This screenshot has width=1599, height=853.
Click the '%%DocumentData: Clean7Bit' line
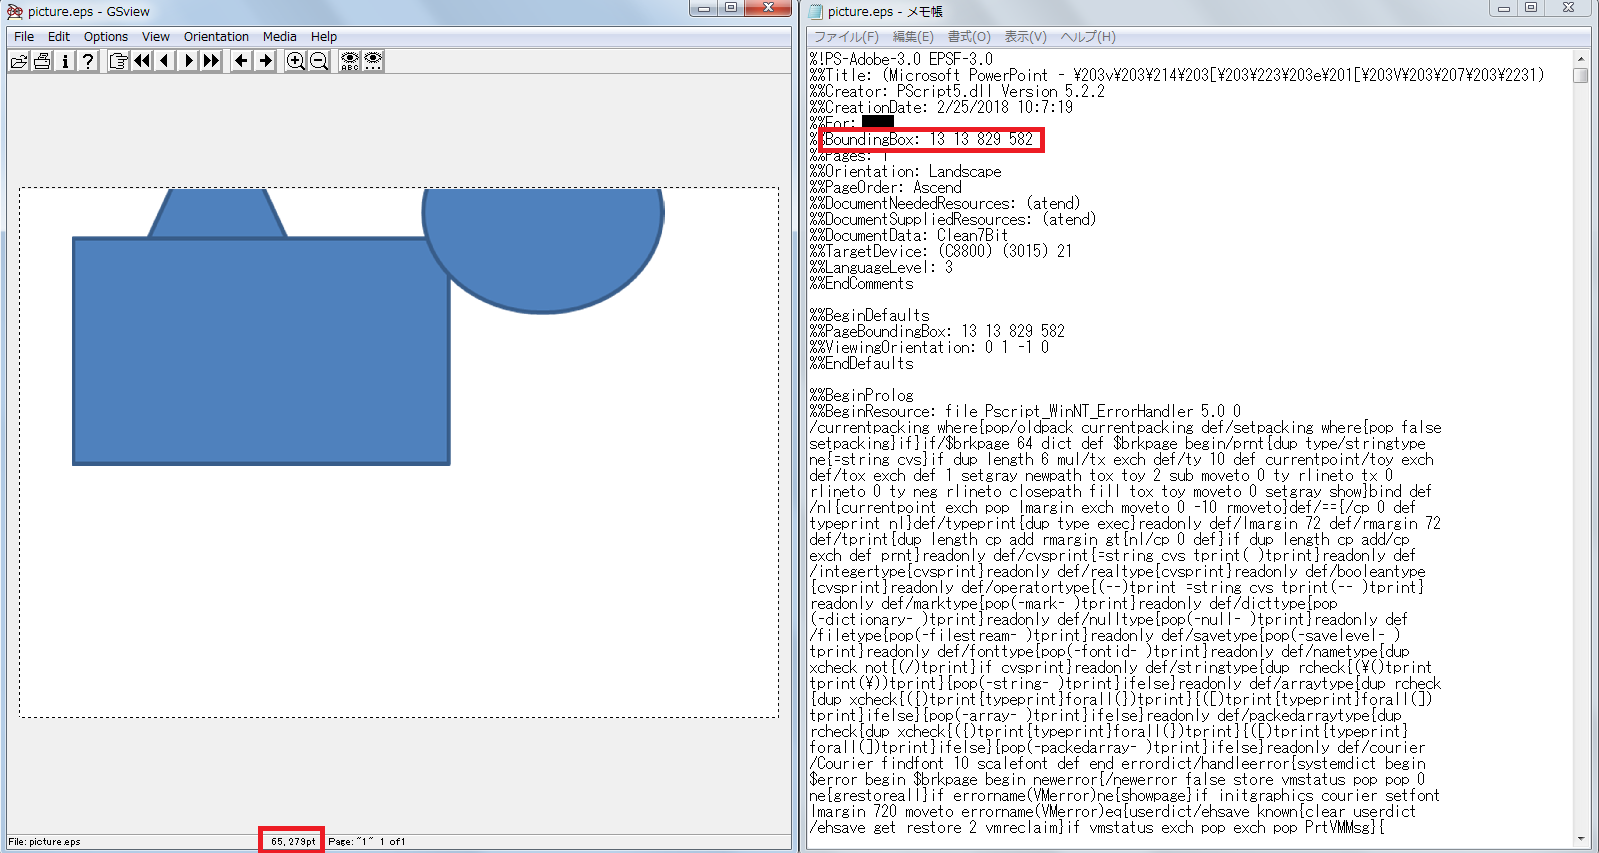click(909, 235)
